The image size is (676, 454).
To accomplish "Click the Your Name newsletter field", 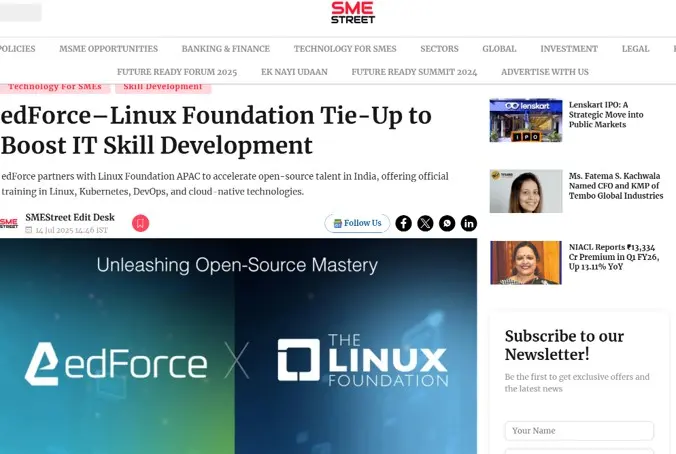I will pyautogui.click(x=579, y=431).
